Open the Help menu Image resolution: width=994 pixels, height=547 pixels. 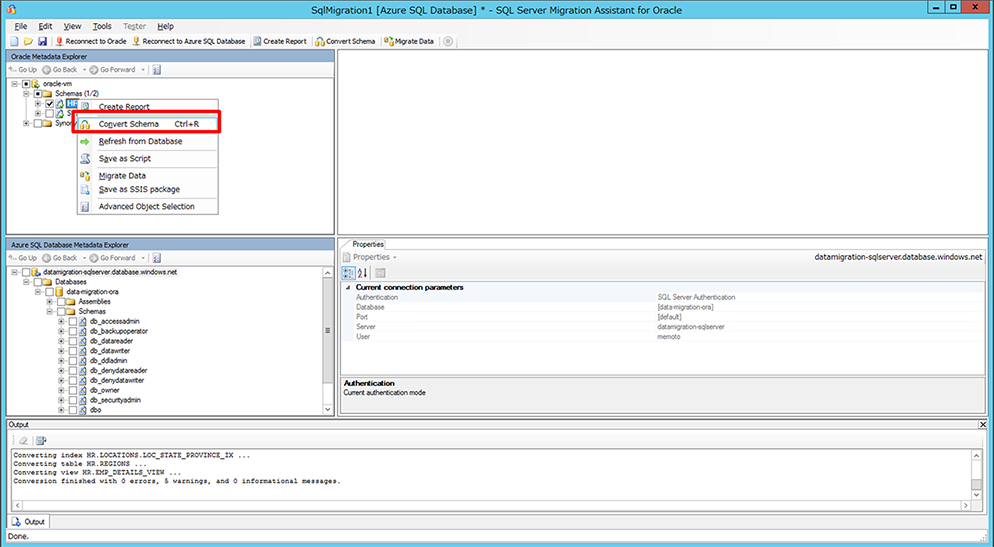tap(165, 27)
